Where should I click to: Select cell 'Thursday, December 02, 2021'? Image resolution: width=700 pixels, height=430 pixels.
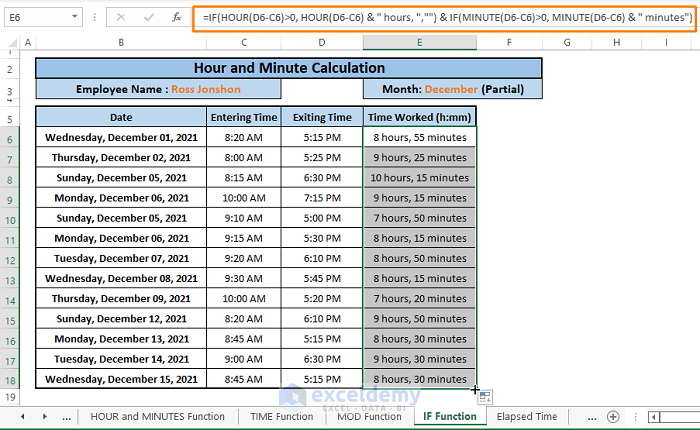121,158
